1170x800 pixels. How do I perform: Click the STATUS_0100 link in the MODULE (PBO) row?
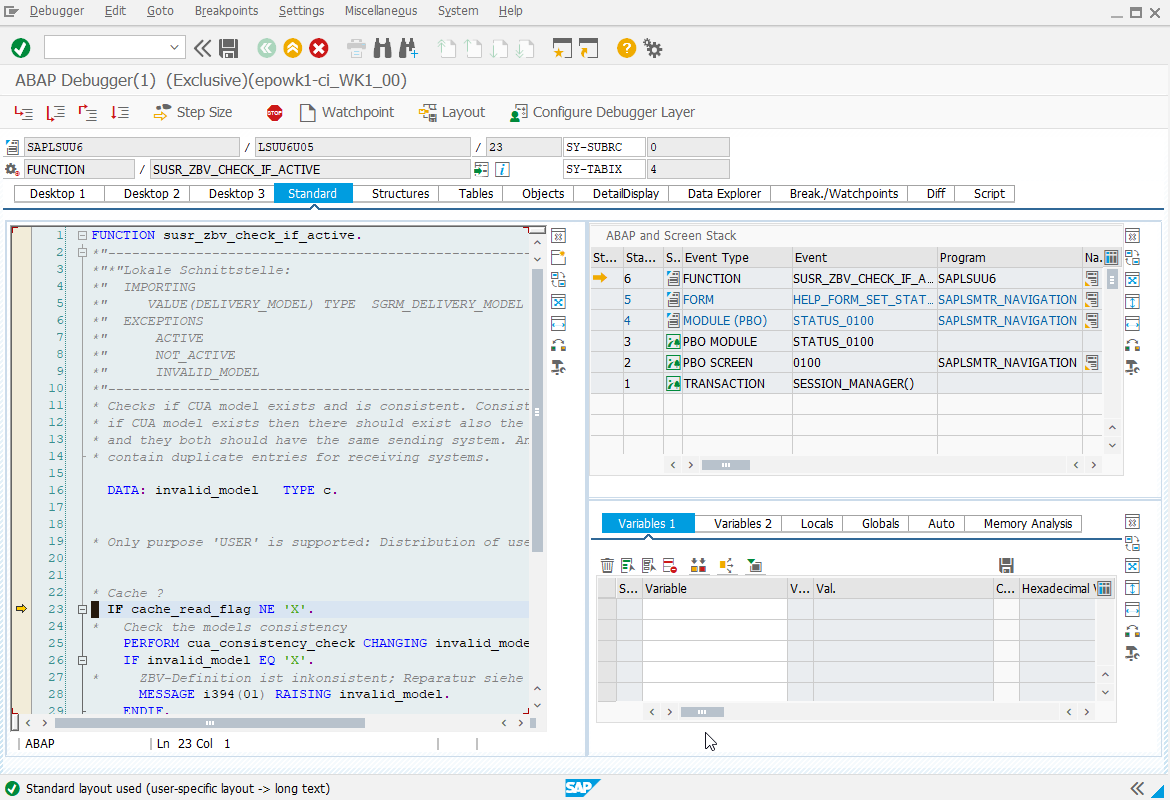833,320
